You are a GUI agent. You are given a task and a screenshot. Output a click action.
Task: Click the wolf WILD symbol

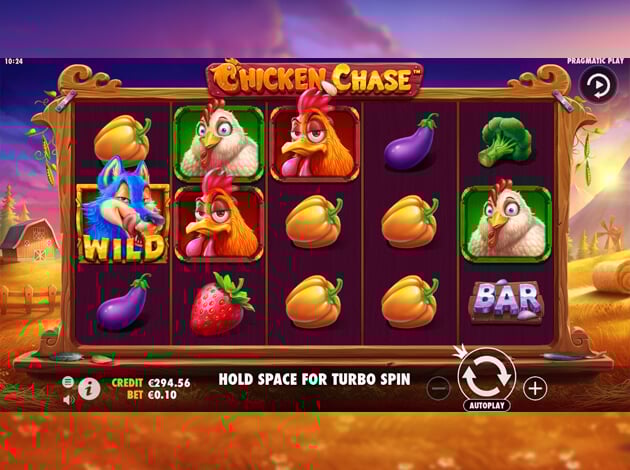123,211
